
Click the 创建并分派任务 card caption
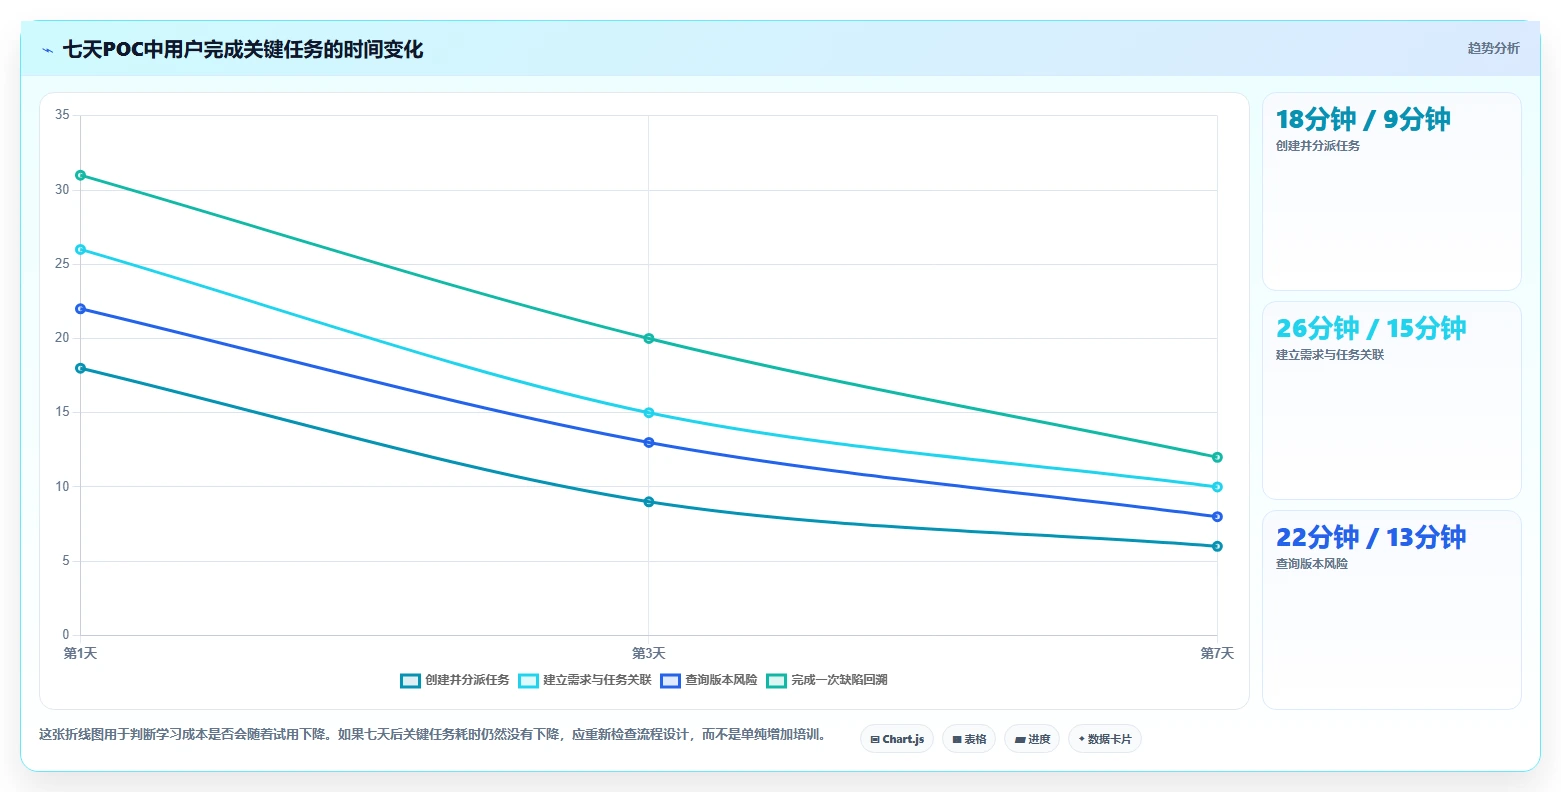[1318, 146]
